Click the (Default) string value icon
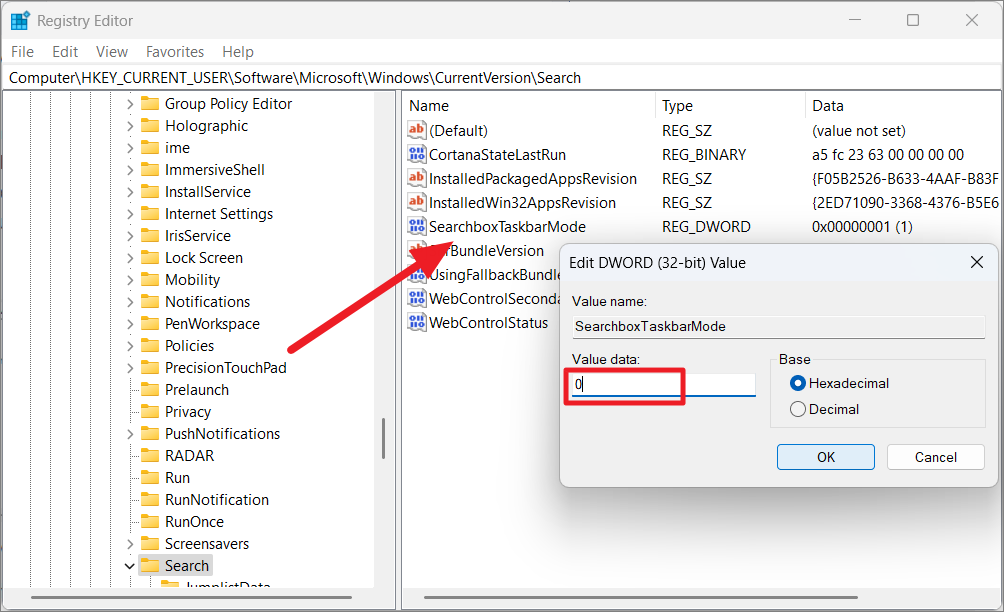Viewport: 1004px width, 612px height. tap(417, 130)
